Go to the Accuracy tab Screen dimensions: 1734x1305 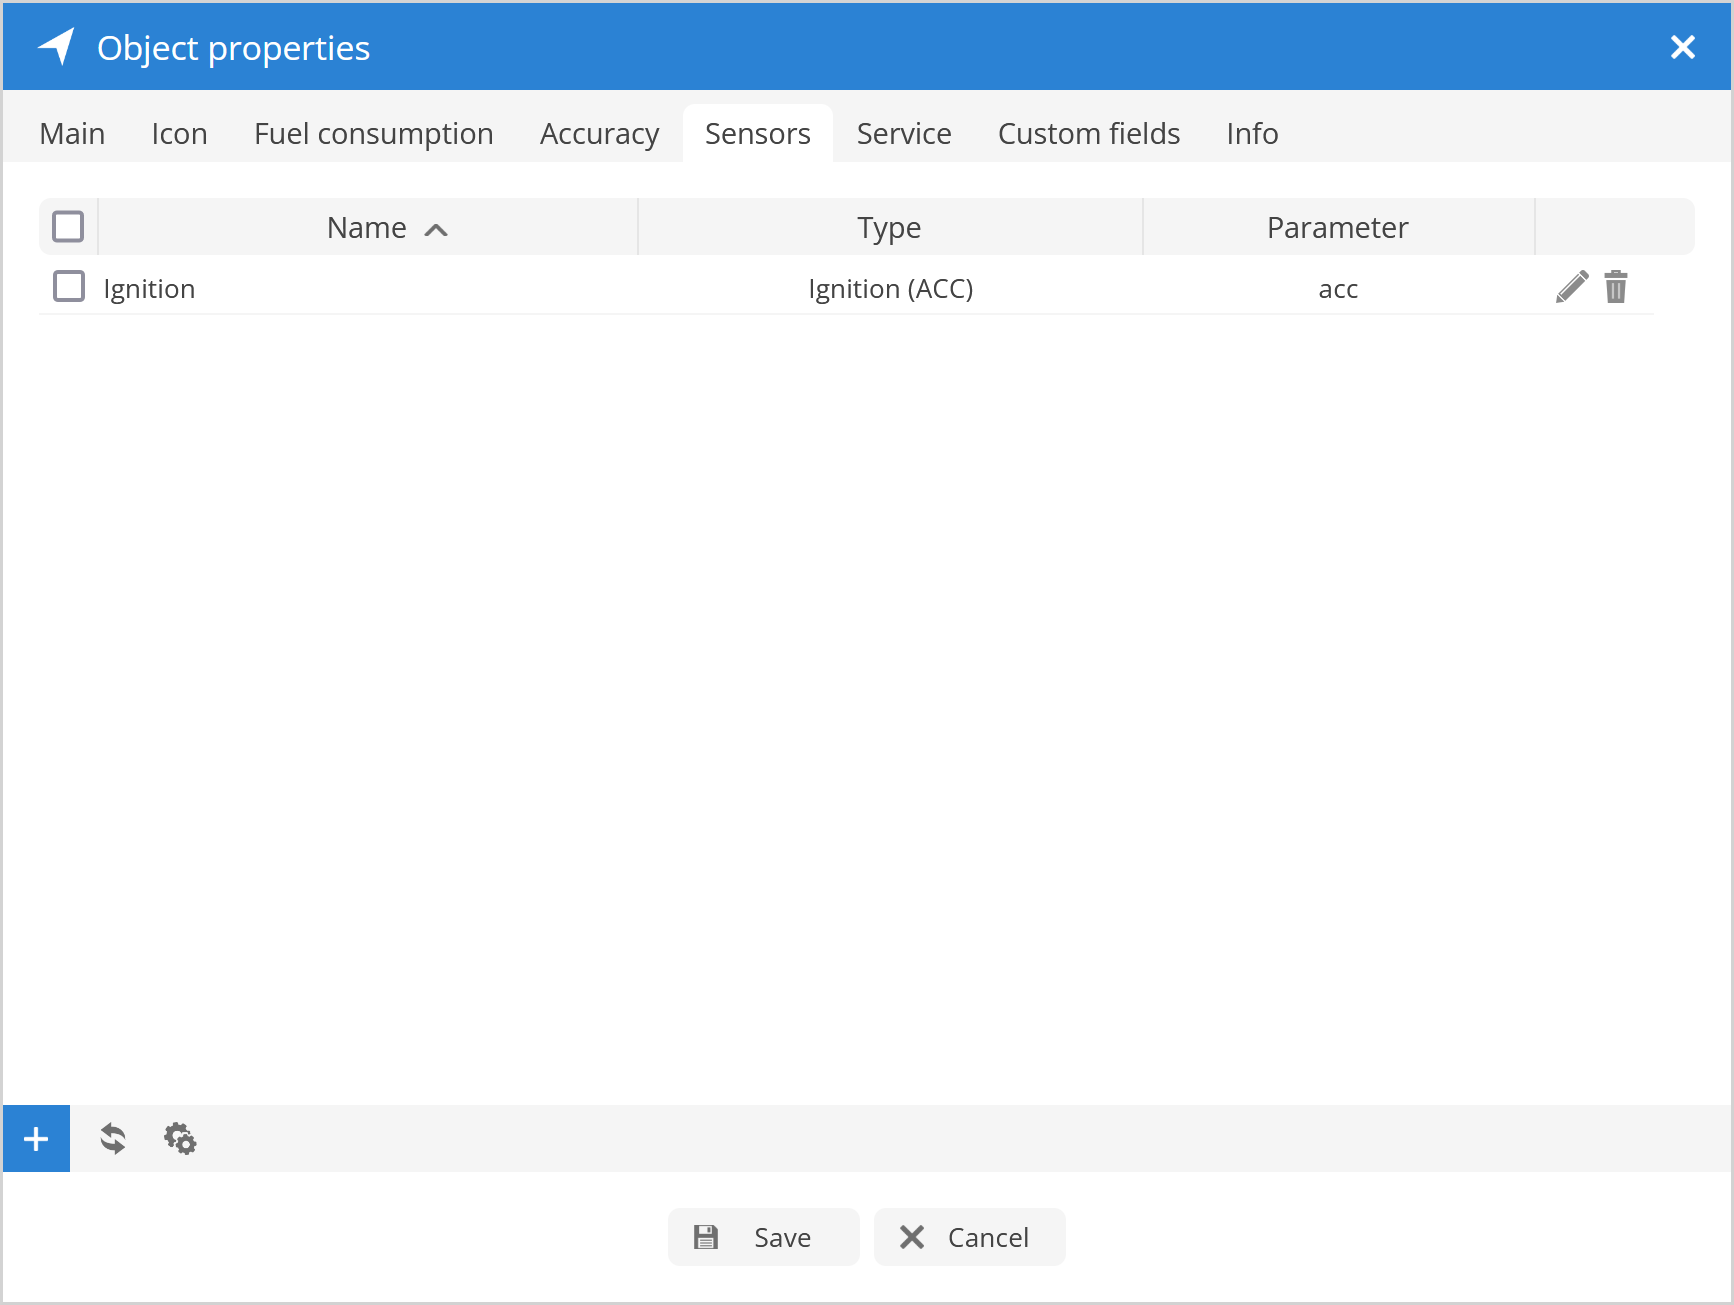[599, 134]
